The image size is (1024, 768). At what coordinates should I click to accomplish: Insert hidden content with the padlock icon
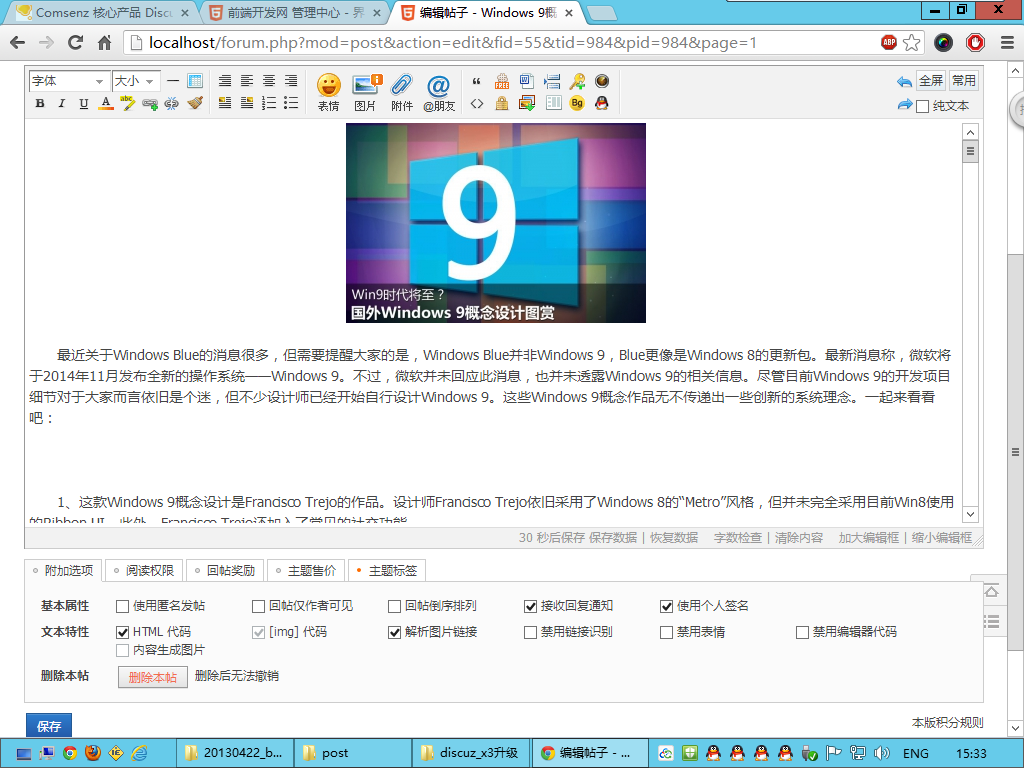(x=502, y=103)
